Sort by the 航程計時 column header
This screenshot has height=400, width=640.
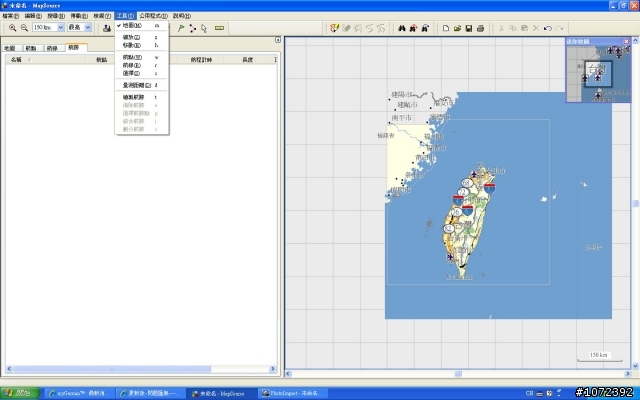201,60
